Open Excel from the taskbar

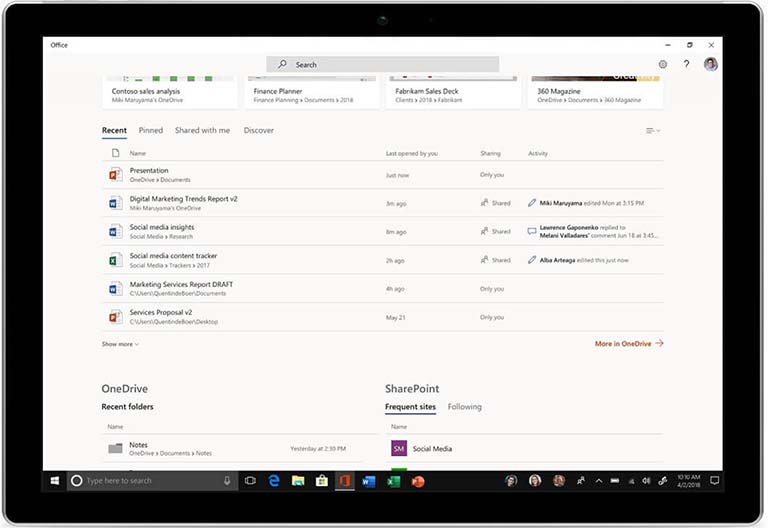[x=393, y=481]
